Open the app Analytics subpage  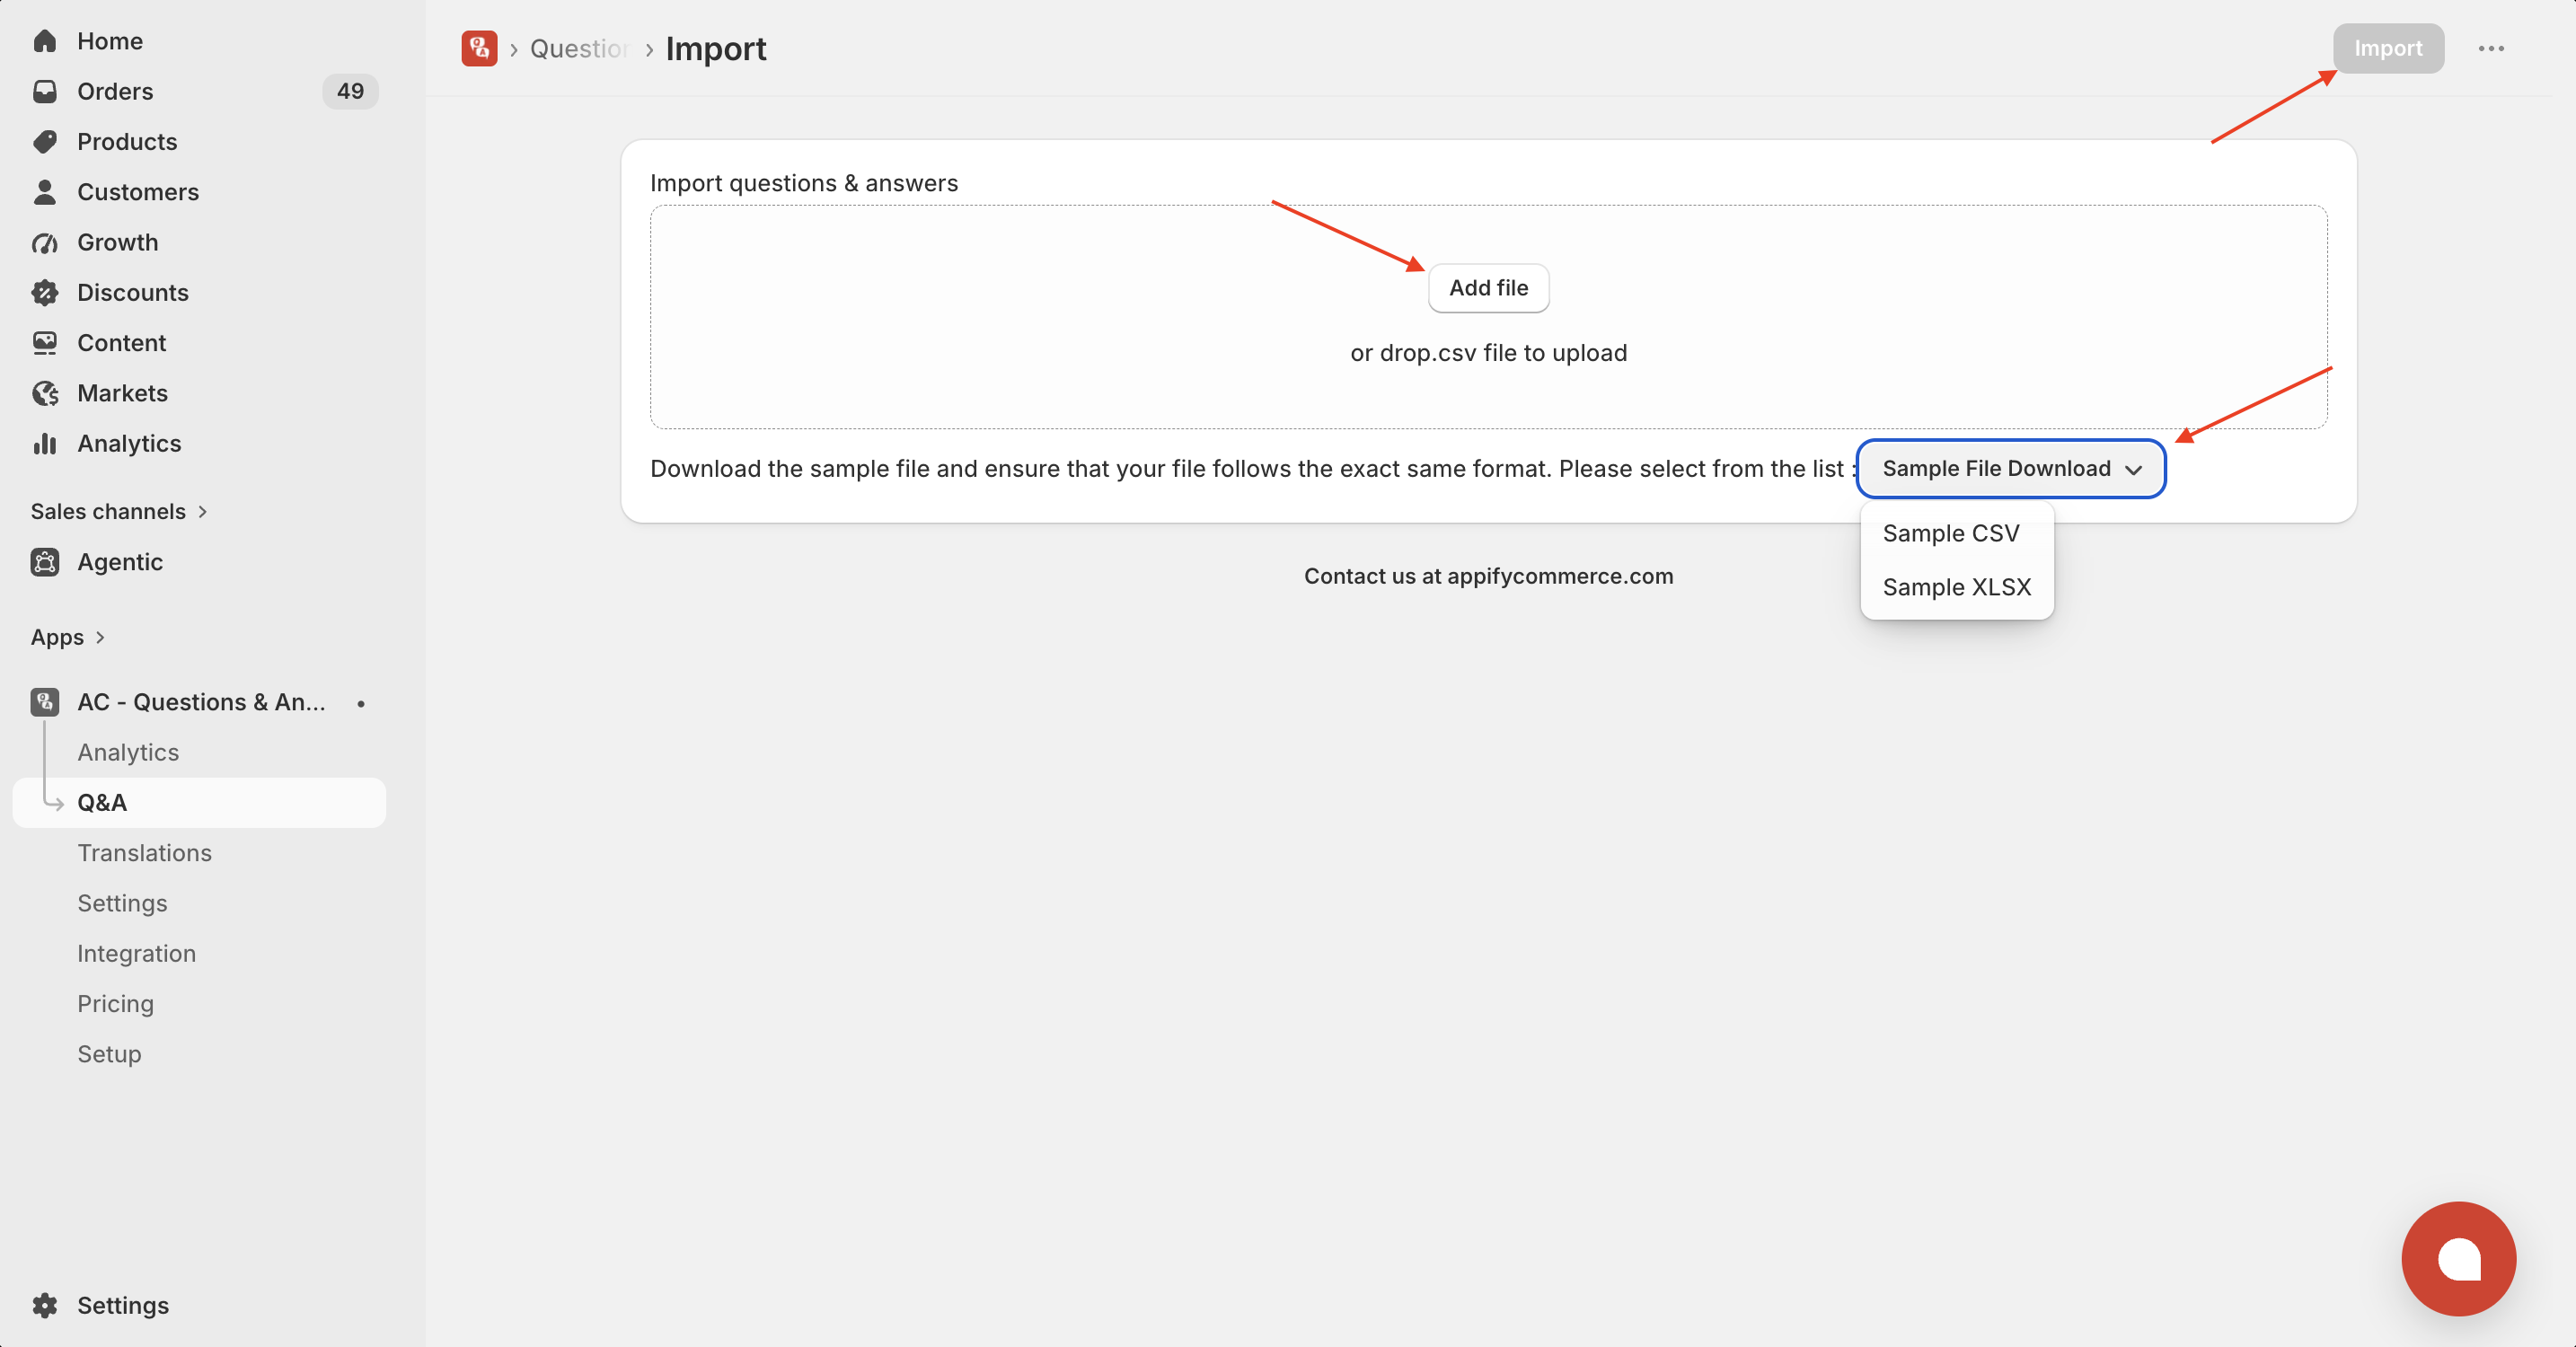[x=128, y=752]
